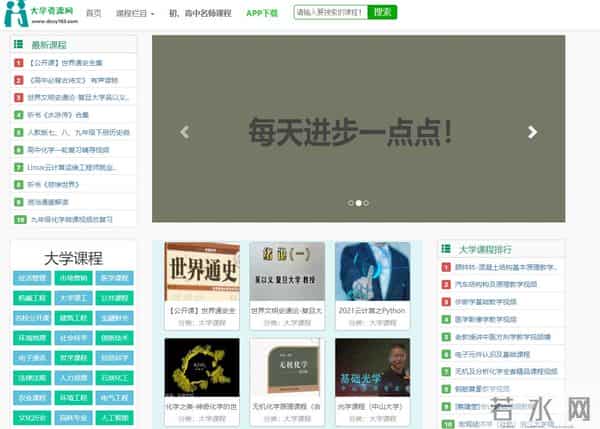Viewport: 600px width, 429px height.
Task: Click green rank 5 badge in 最新课程 list
Action: [18, 132]
